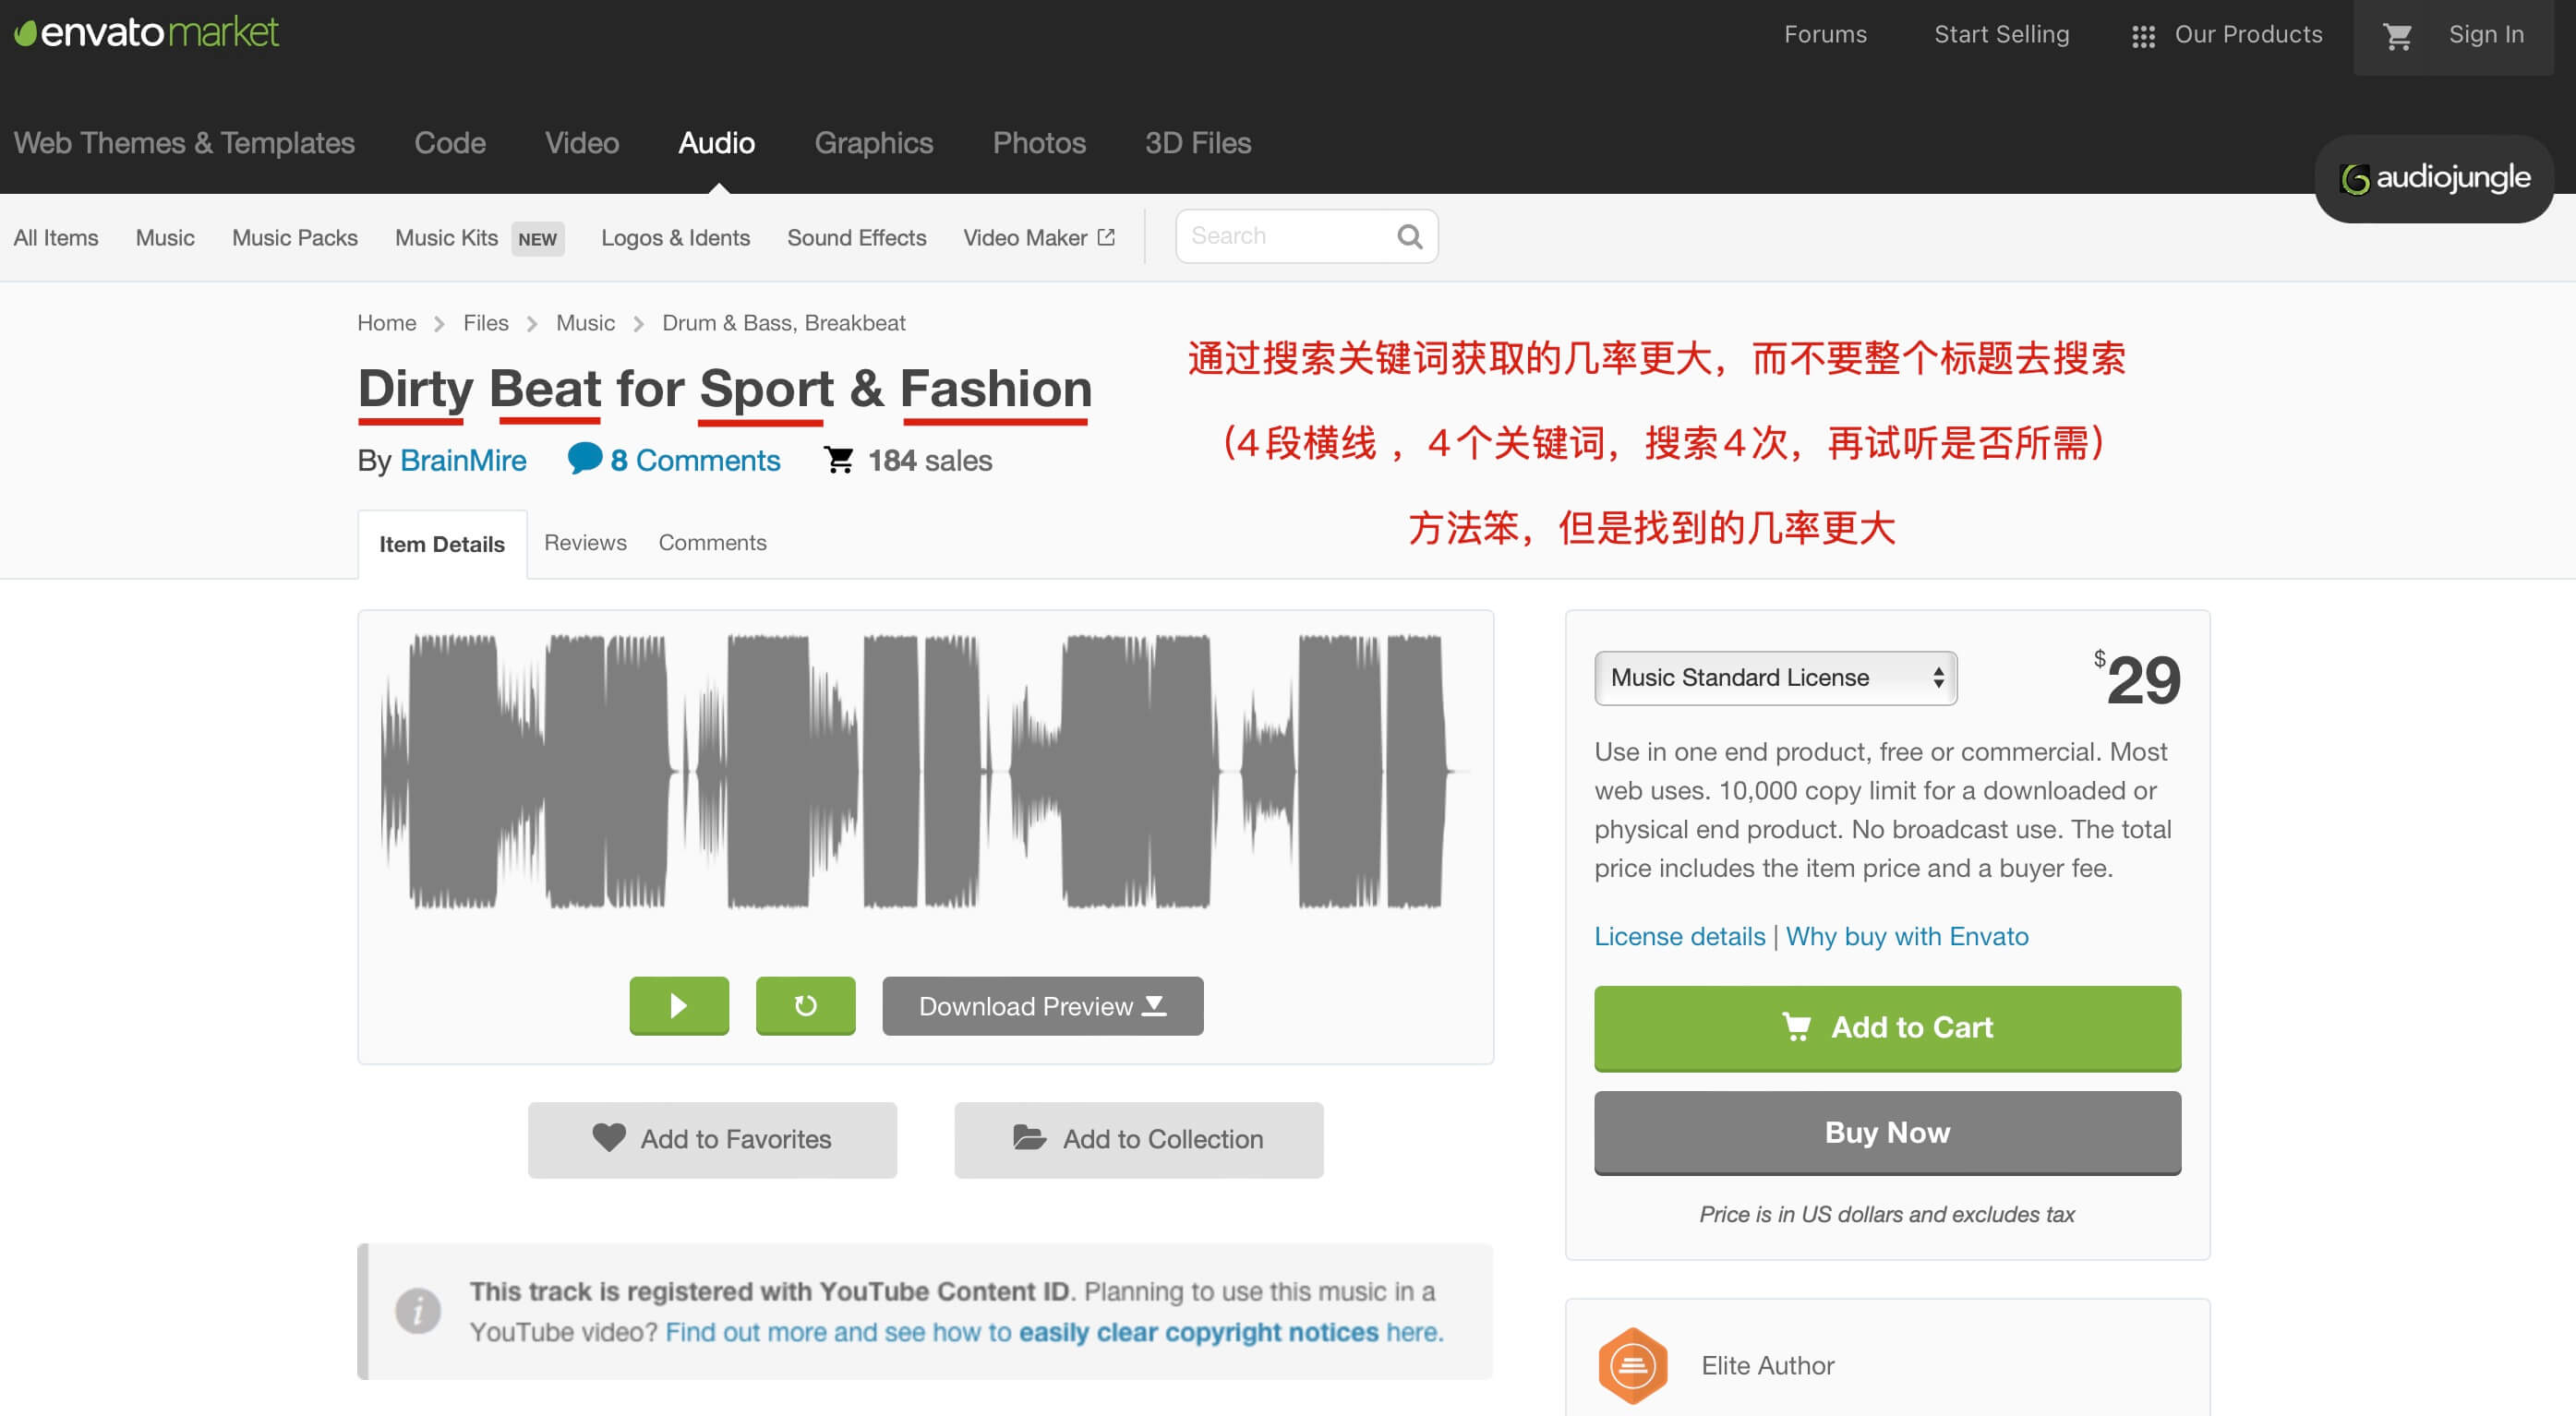Screen dimensions: 2576x1416
Task: Open Drum & Bass, Breakbeat breadcrumb
Action: pyautogui.click(x=783, y=323)
